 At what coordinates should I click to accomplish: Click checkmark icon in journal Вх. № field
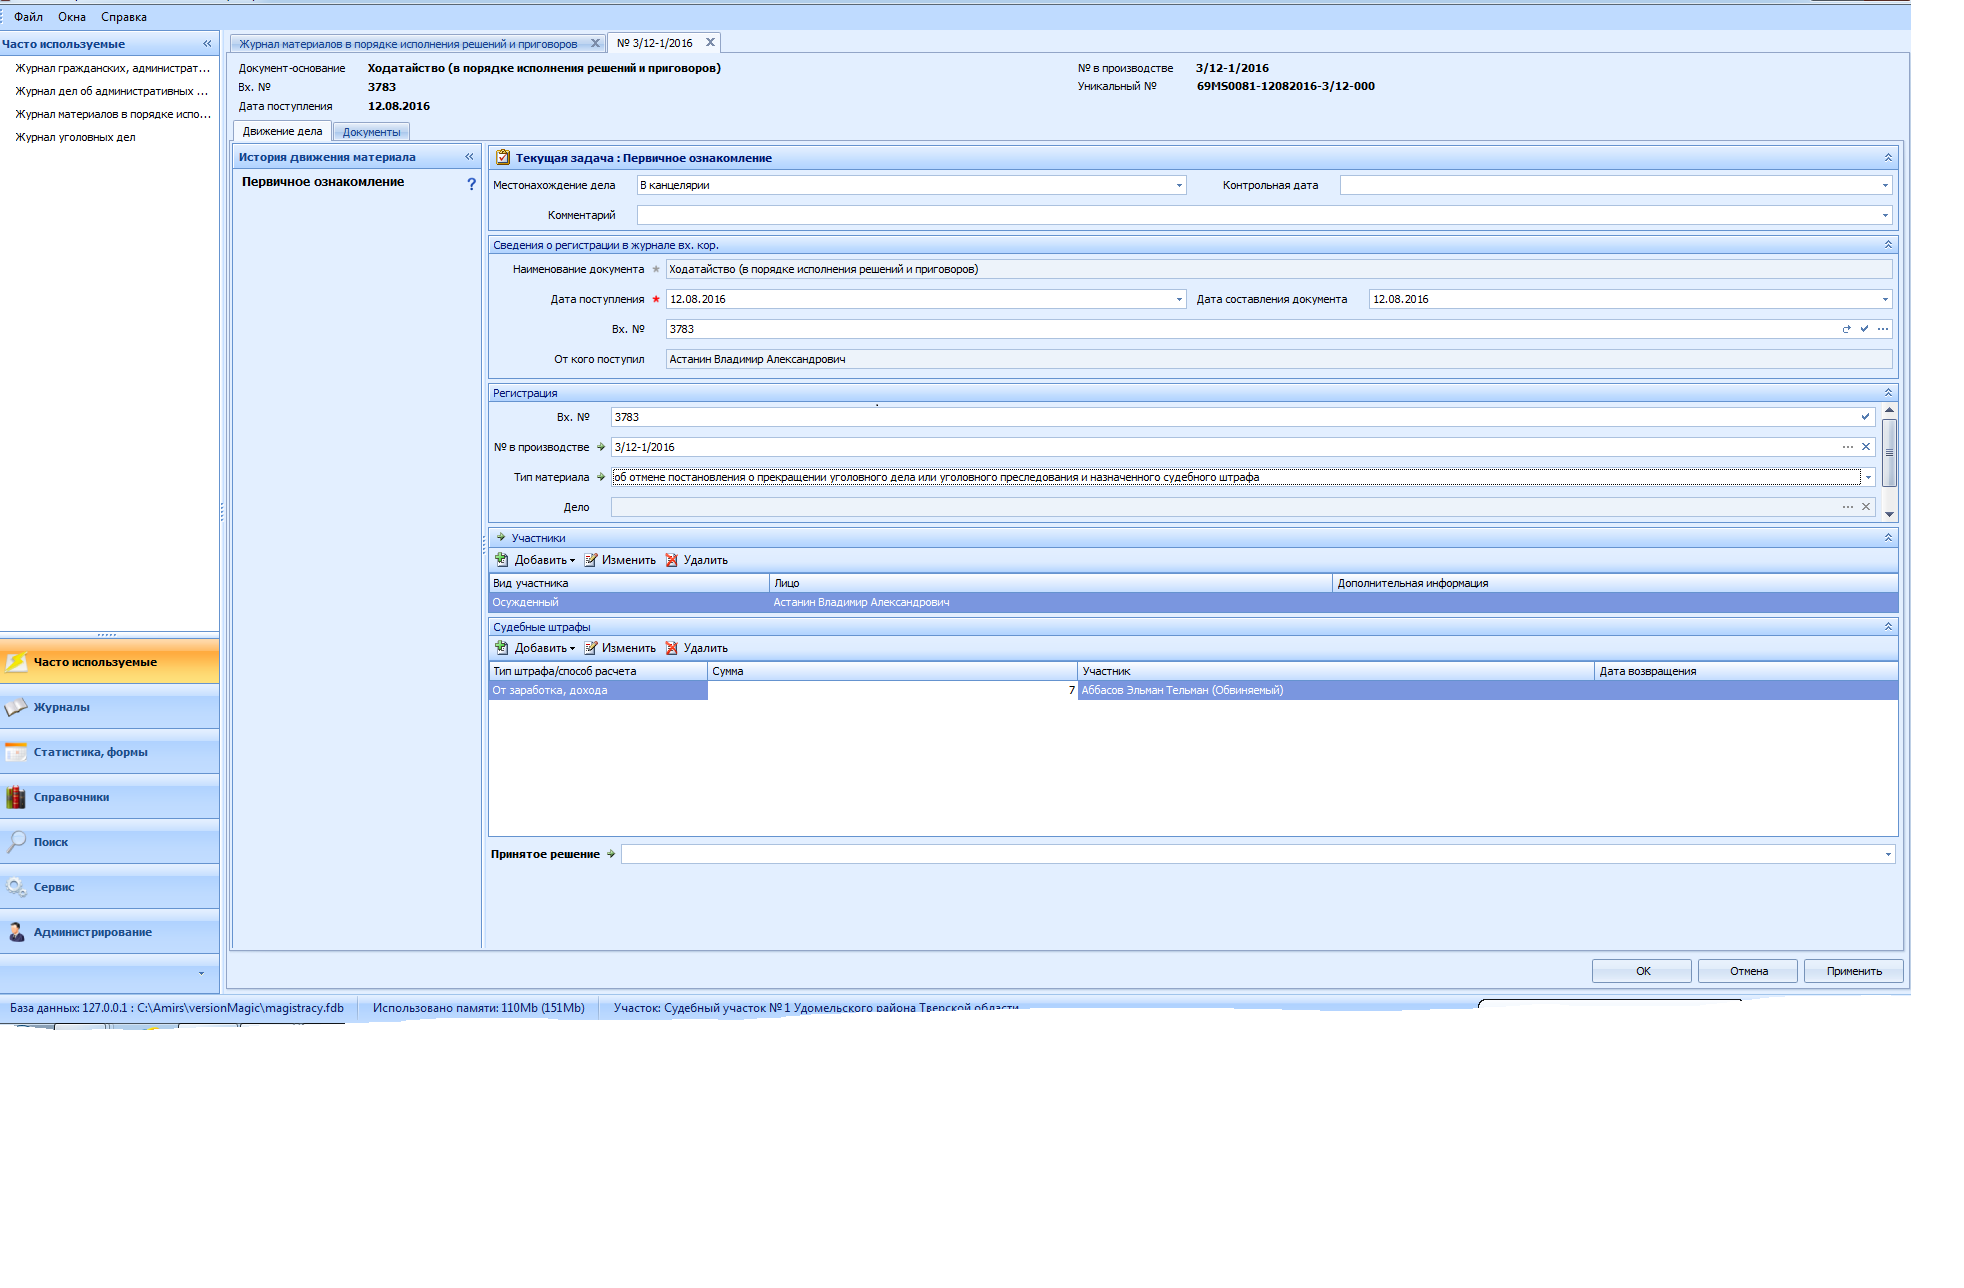pos(1864,329)
